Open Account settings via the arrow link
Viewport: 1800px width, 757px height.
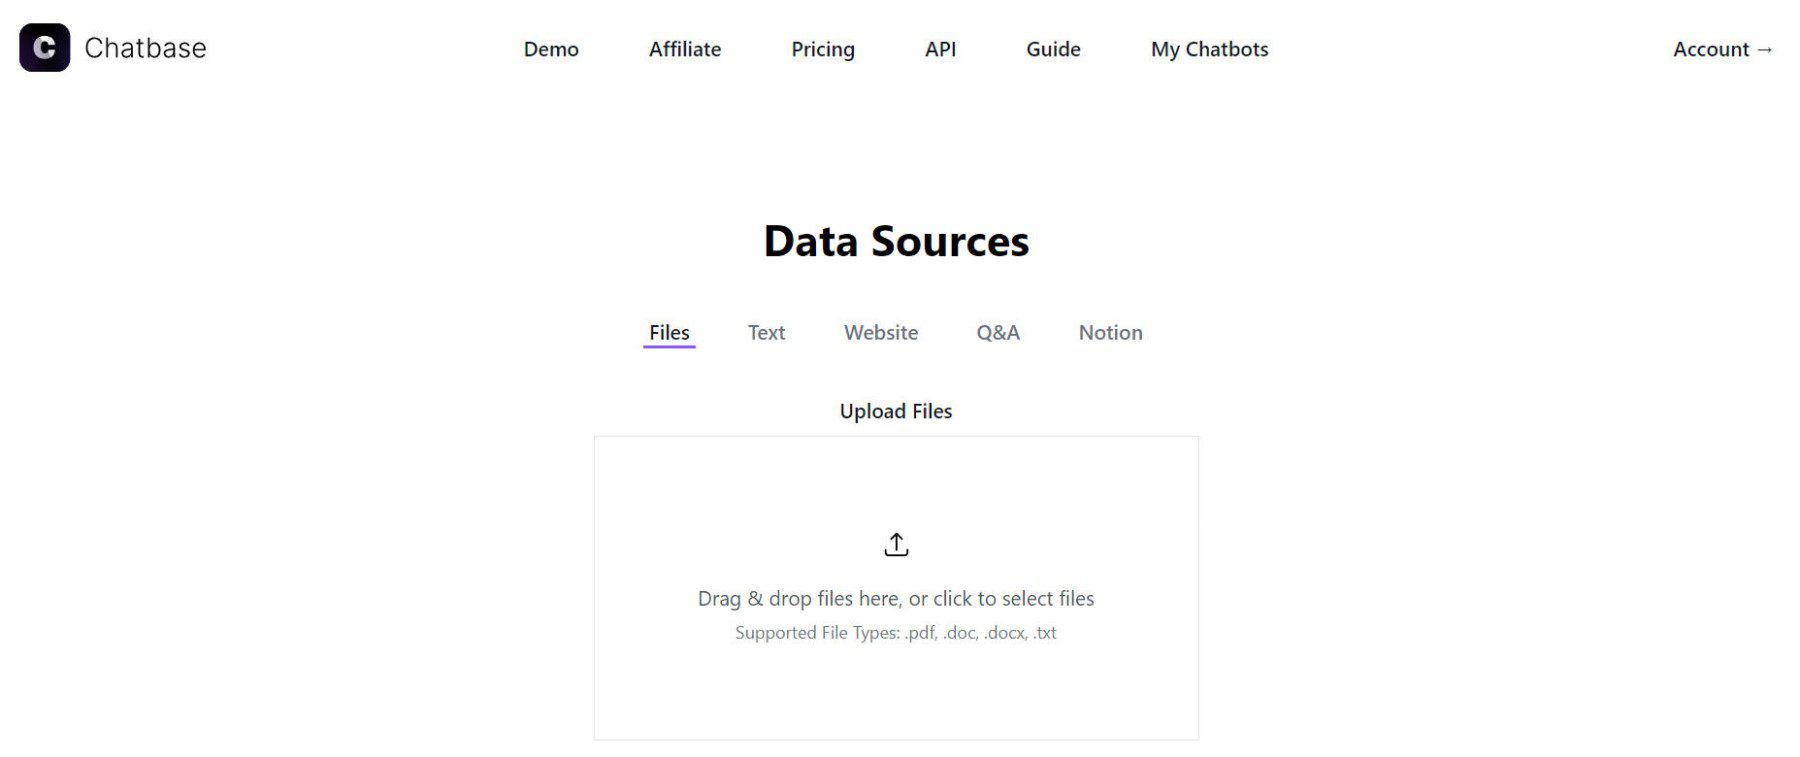(x=1721, y=49)
